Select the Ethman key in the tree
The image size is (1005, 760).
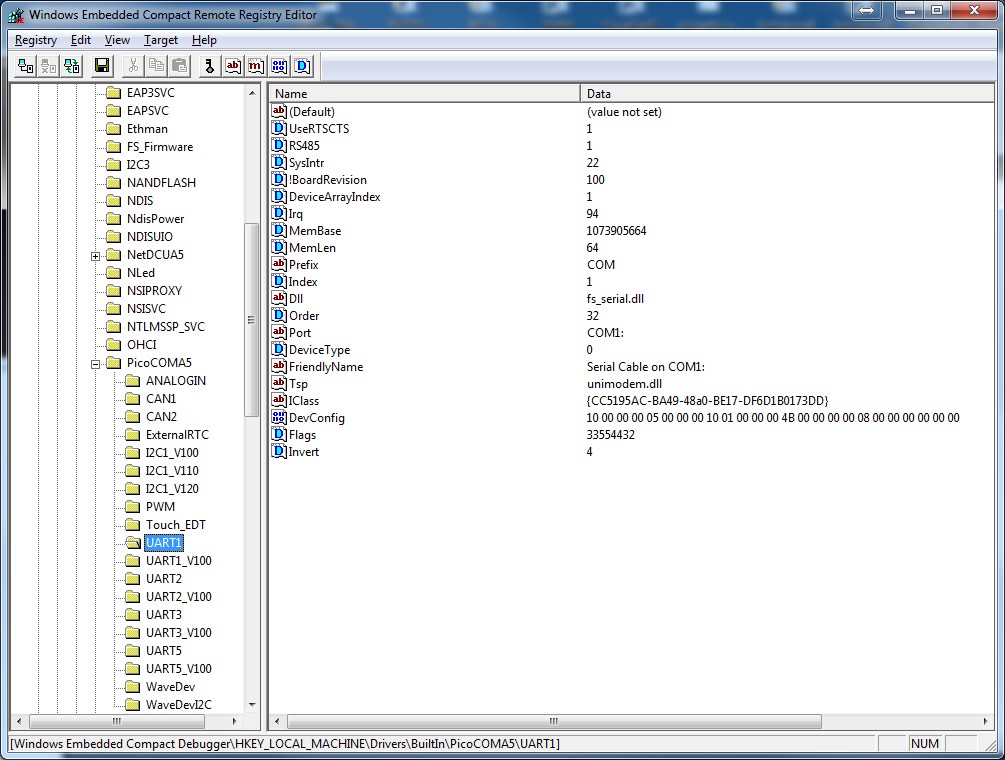(x=147, y=129)
